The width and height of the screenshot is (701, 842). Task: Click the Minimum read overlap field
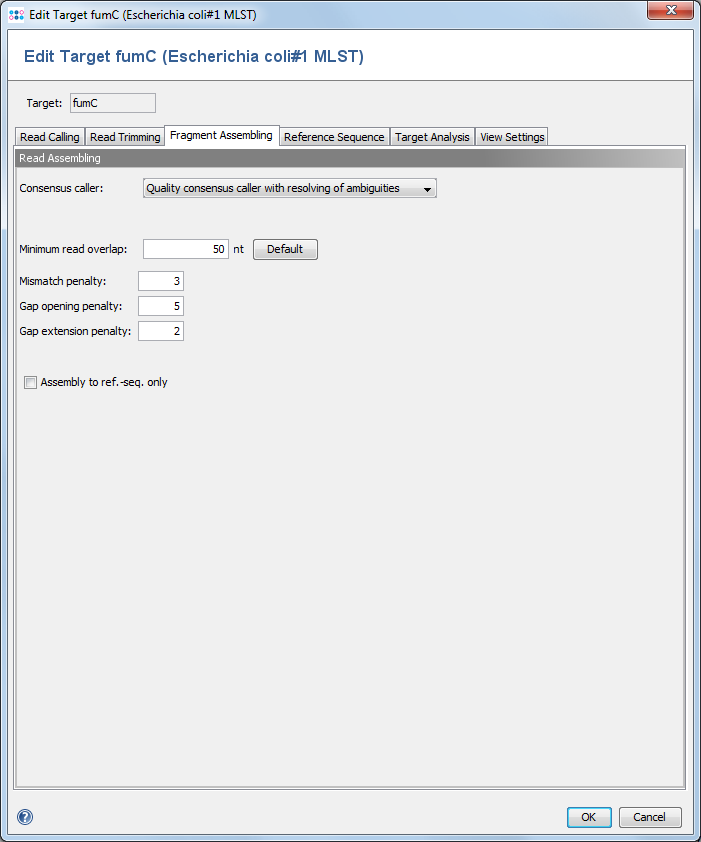click(186, 249)
